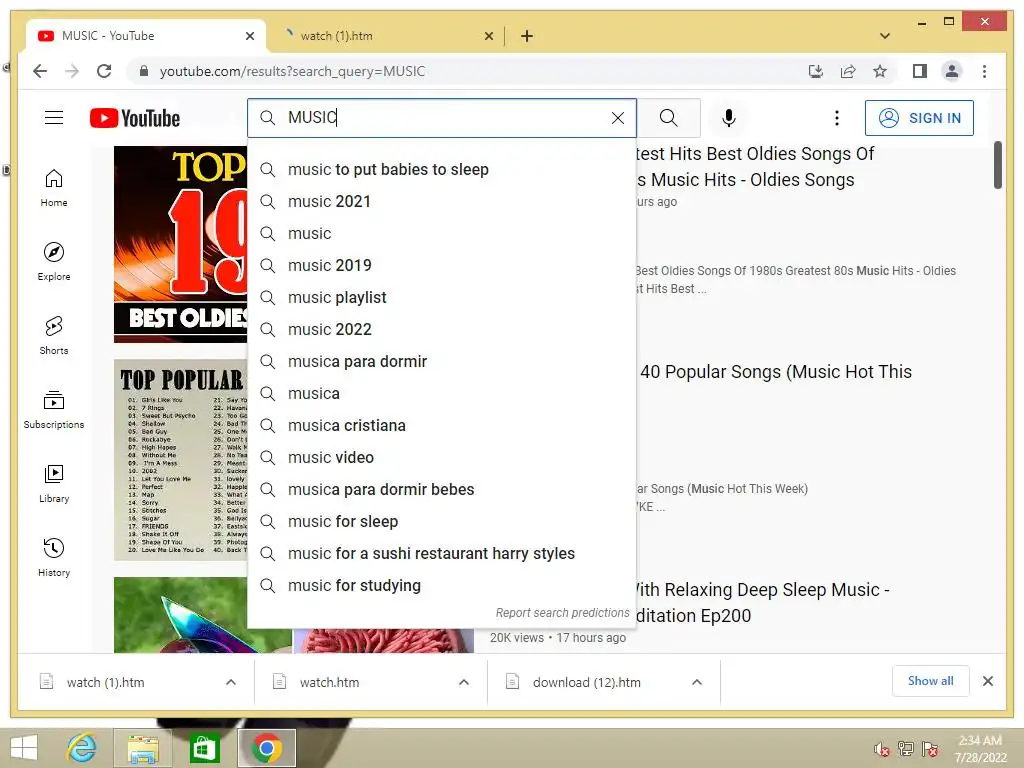Open the YouTube hamburger guide menu
The height and width of the screenshot is (768, 1024).
pyautogui.click(x=54, y=118)
